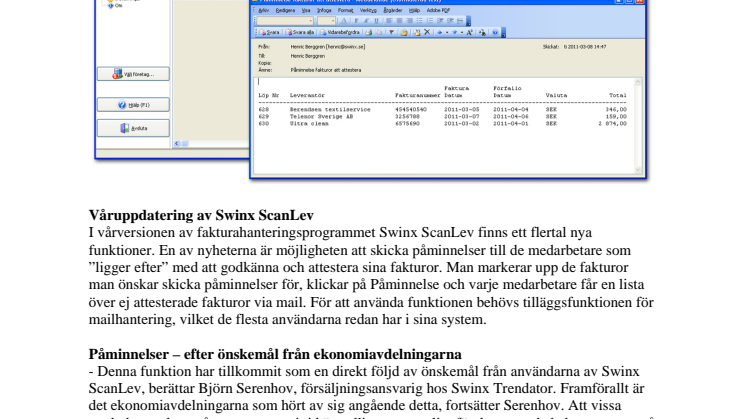Click sender Henric Berggren [henric@swinx.se]
This screenshot has height=419, width=746.
click(328, 47)
